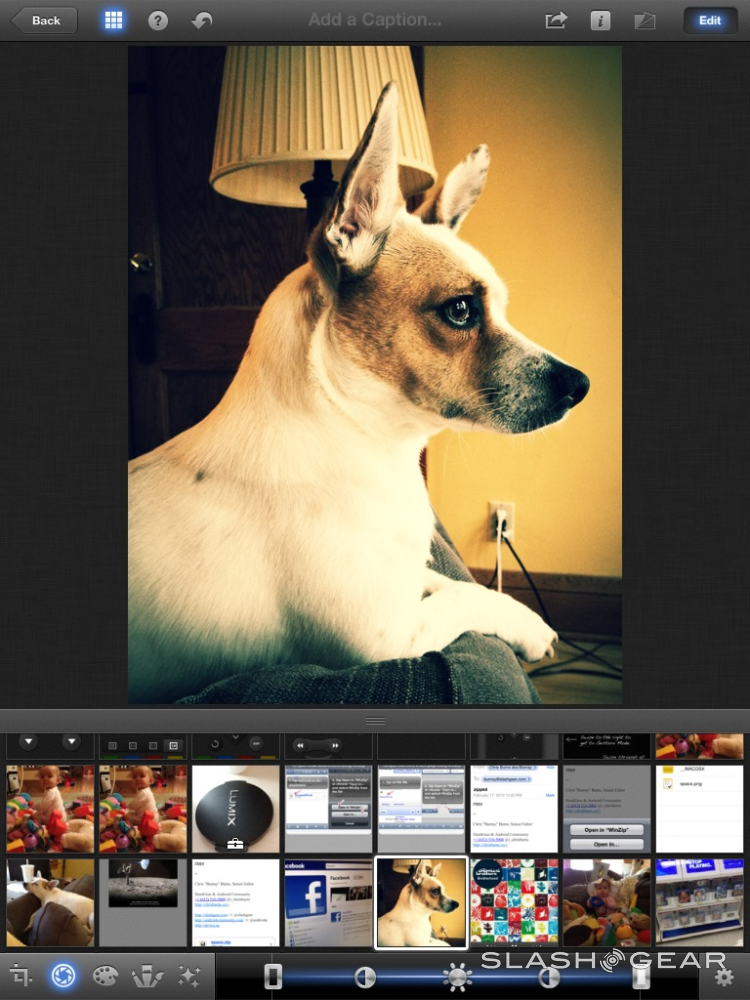Select the Facebook screenshot thumbnail
Image resolution: width=750 pixels, height=1000 pixels.
click(x=328, y=902)
